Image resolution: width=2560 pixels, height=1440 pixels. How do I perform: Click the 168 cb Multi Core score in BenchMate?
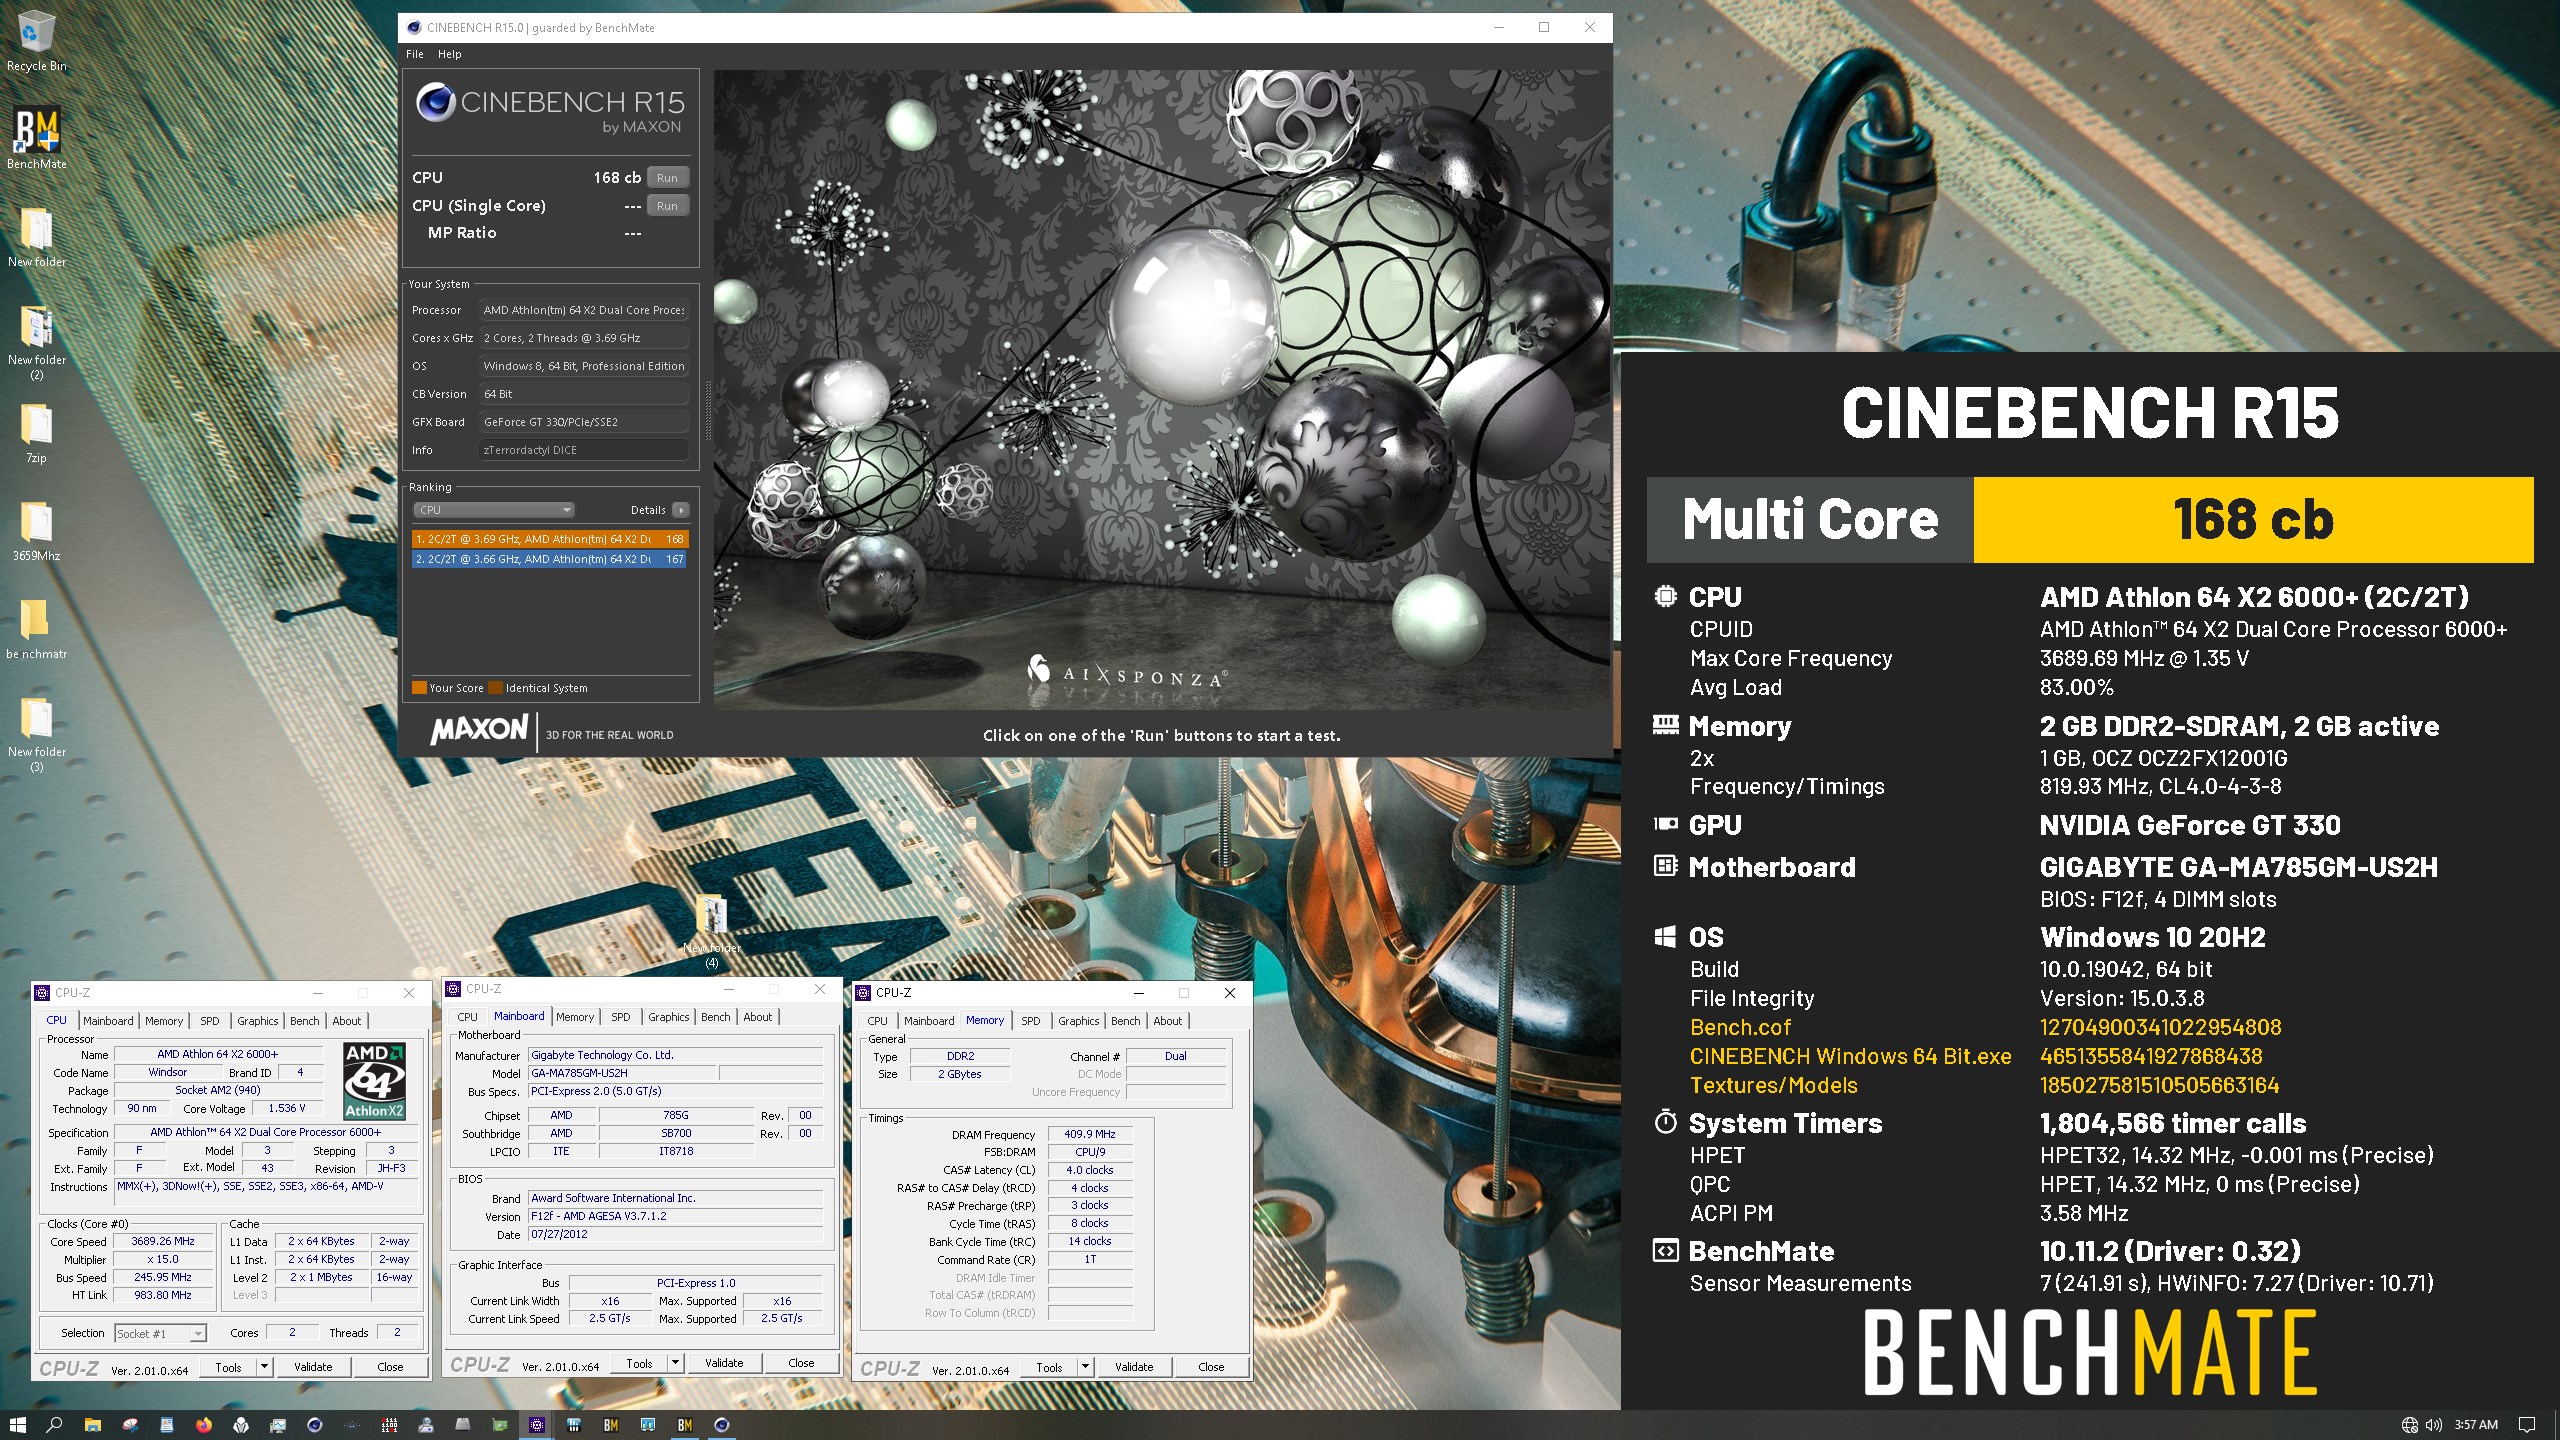tap(2253, 519)
